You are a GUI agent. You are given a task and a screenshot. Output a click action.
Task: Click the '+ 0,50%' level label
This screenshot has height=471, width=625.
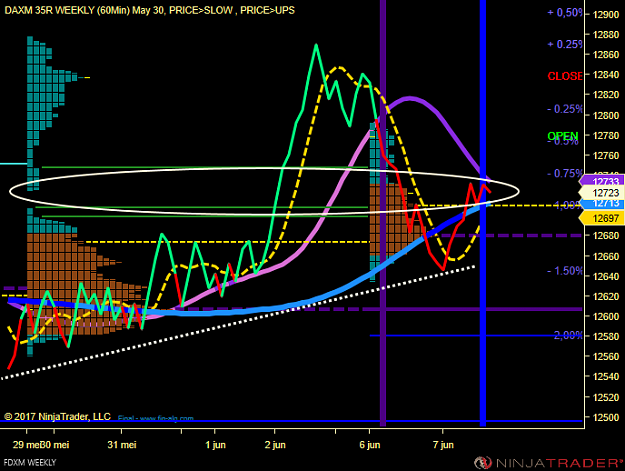click(x=565, y=12)
